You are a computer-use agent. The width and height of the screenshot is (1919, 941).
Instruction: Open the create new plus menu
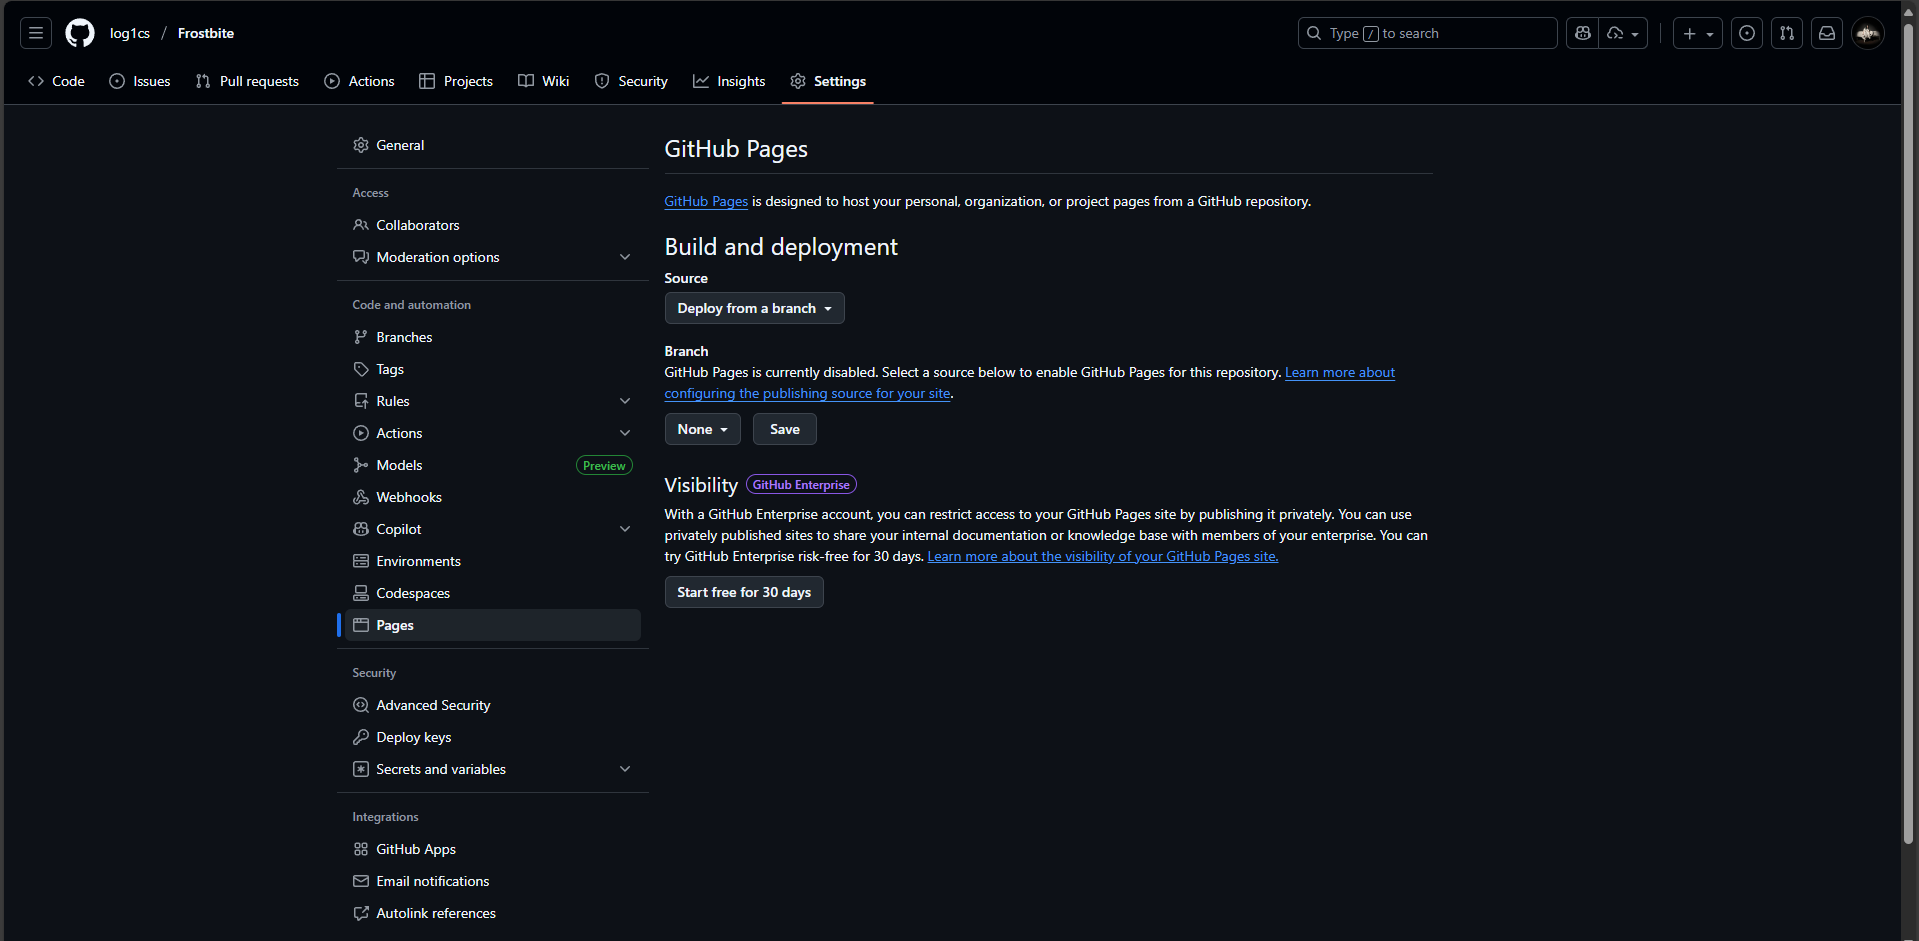pyautogui.click(x=1698, y=33)
